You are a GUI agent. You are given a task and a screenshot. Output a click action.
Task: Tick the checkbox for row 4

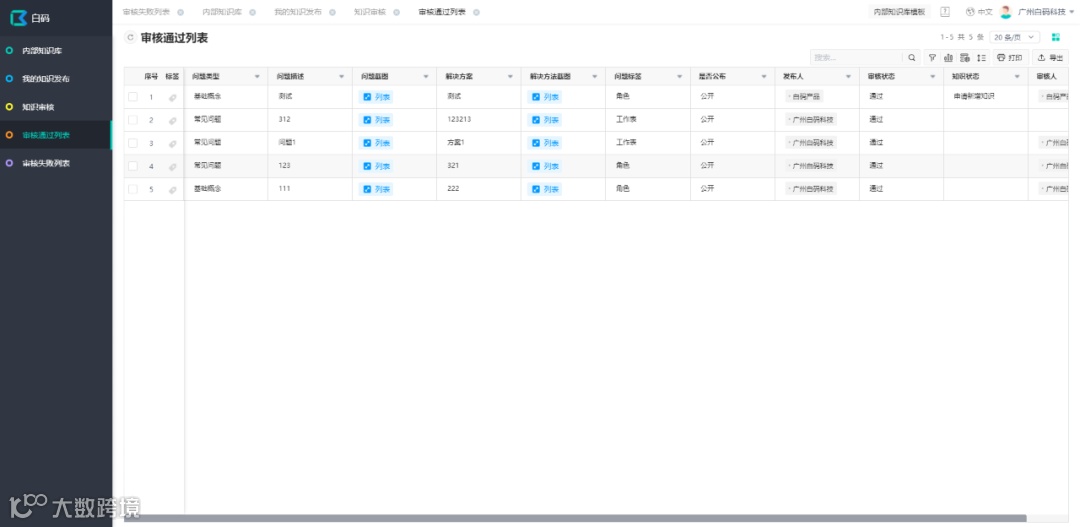pyautogui.click(x=133, y=166)
